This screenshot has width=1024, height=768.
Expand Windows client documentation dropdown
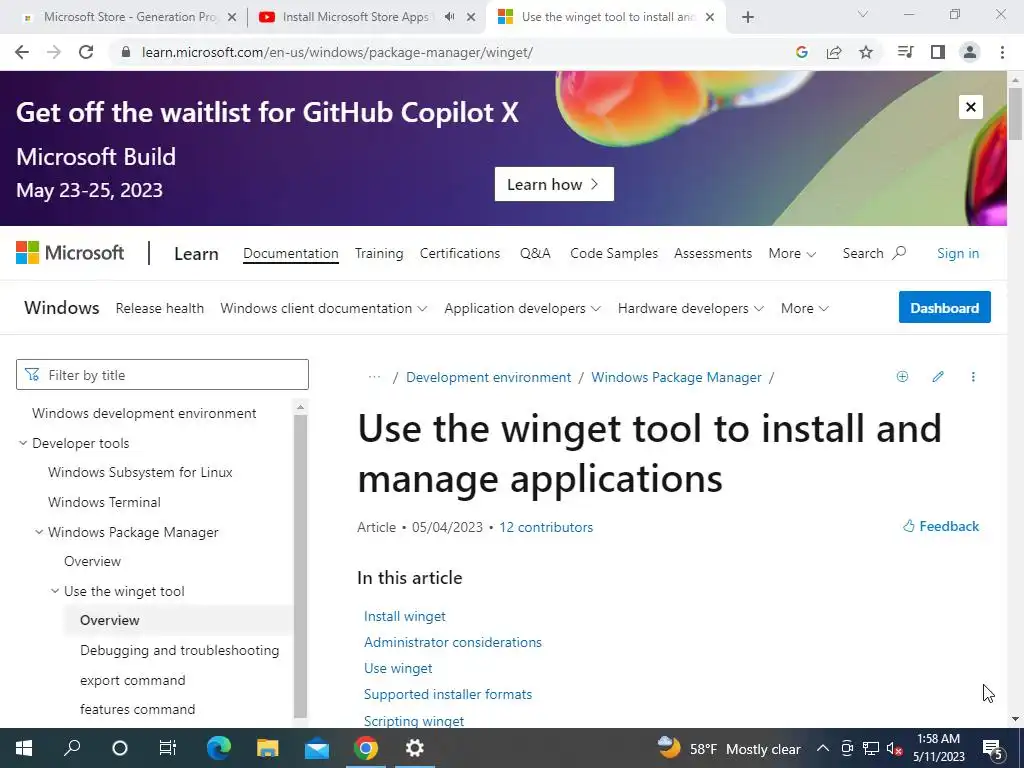click(323, 308)
